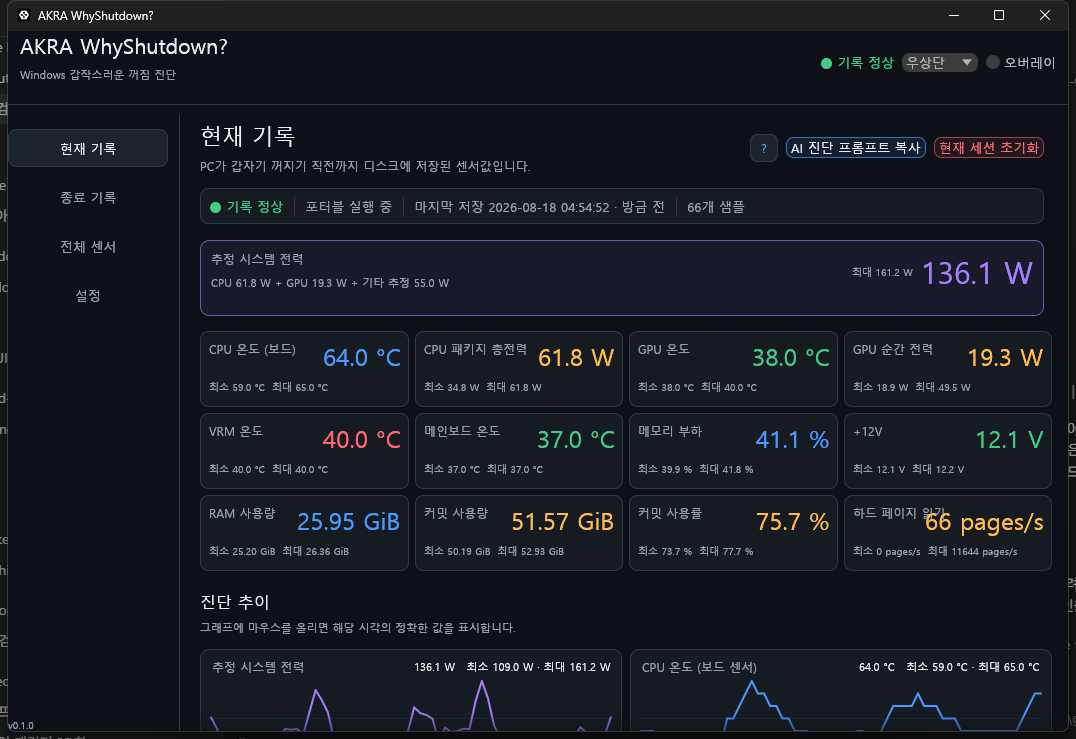Click the question mark help button
The width and height of the screenshot is (1076, 739).
coord(764,148)
